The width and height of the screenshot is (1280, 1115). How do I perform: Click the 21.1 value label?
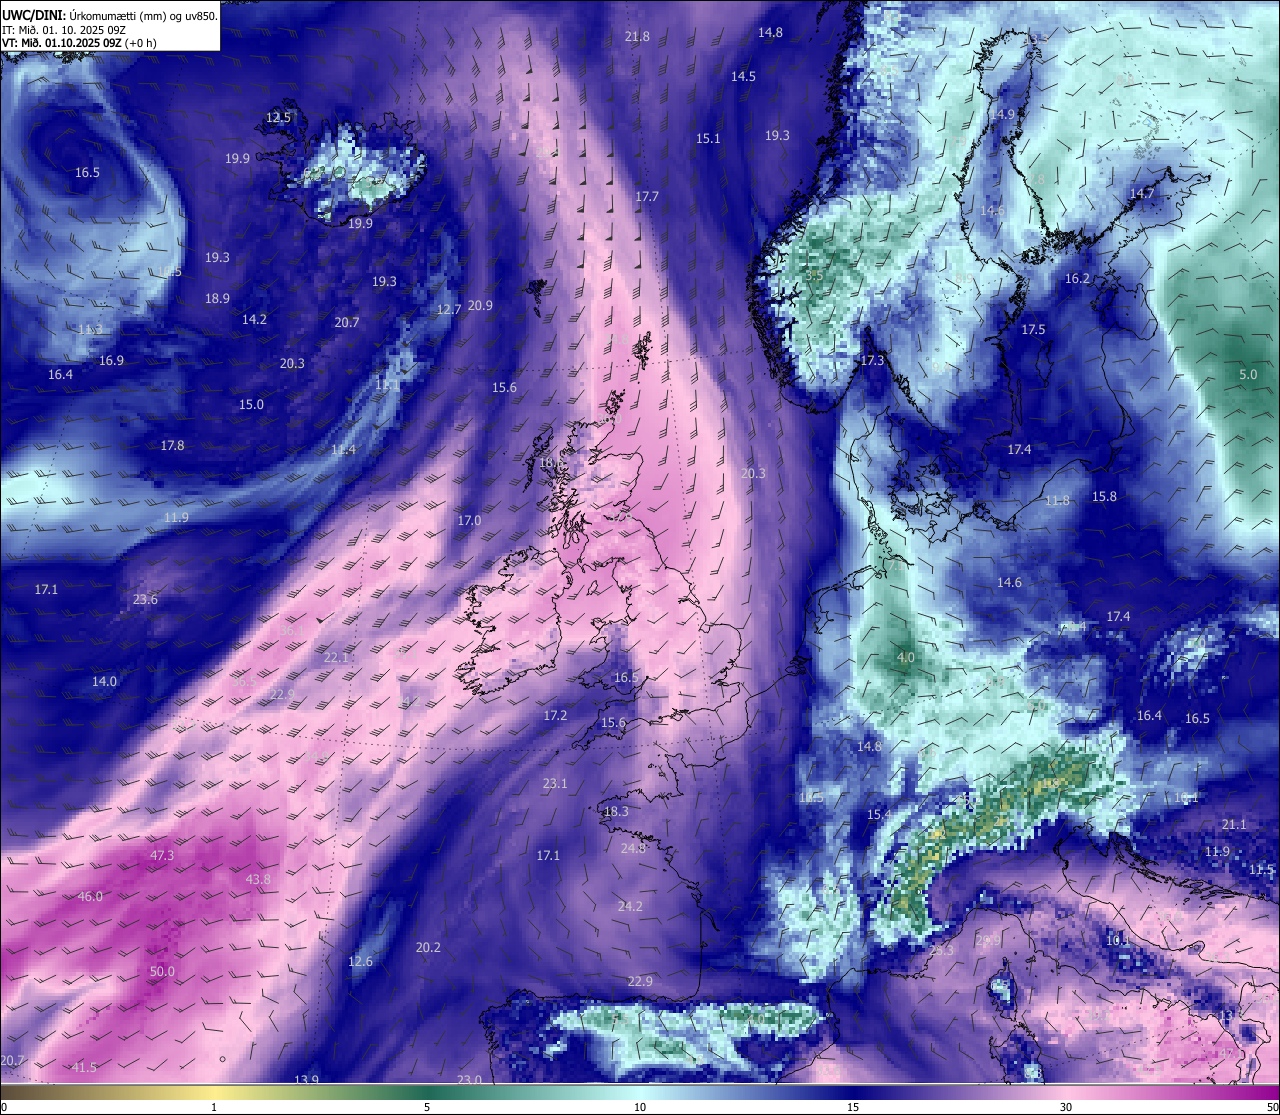tap(1234, 825)
